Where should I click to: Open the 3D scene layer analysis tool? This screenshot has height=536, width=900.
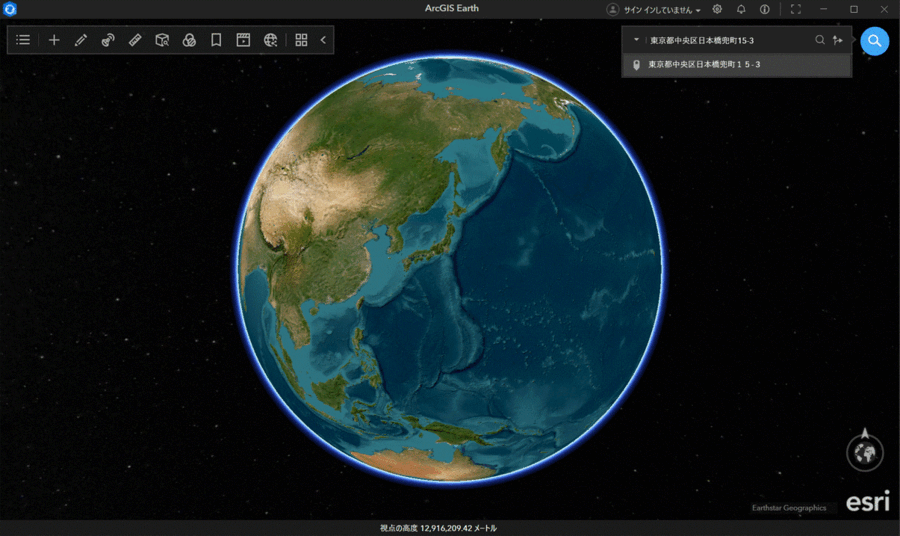pyautogui.click(x=162, y=40)
